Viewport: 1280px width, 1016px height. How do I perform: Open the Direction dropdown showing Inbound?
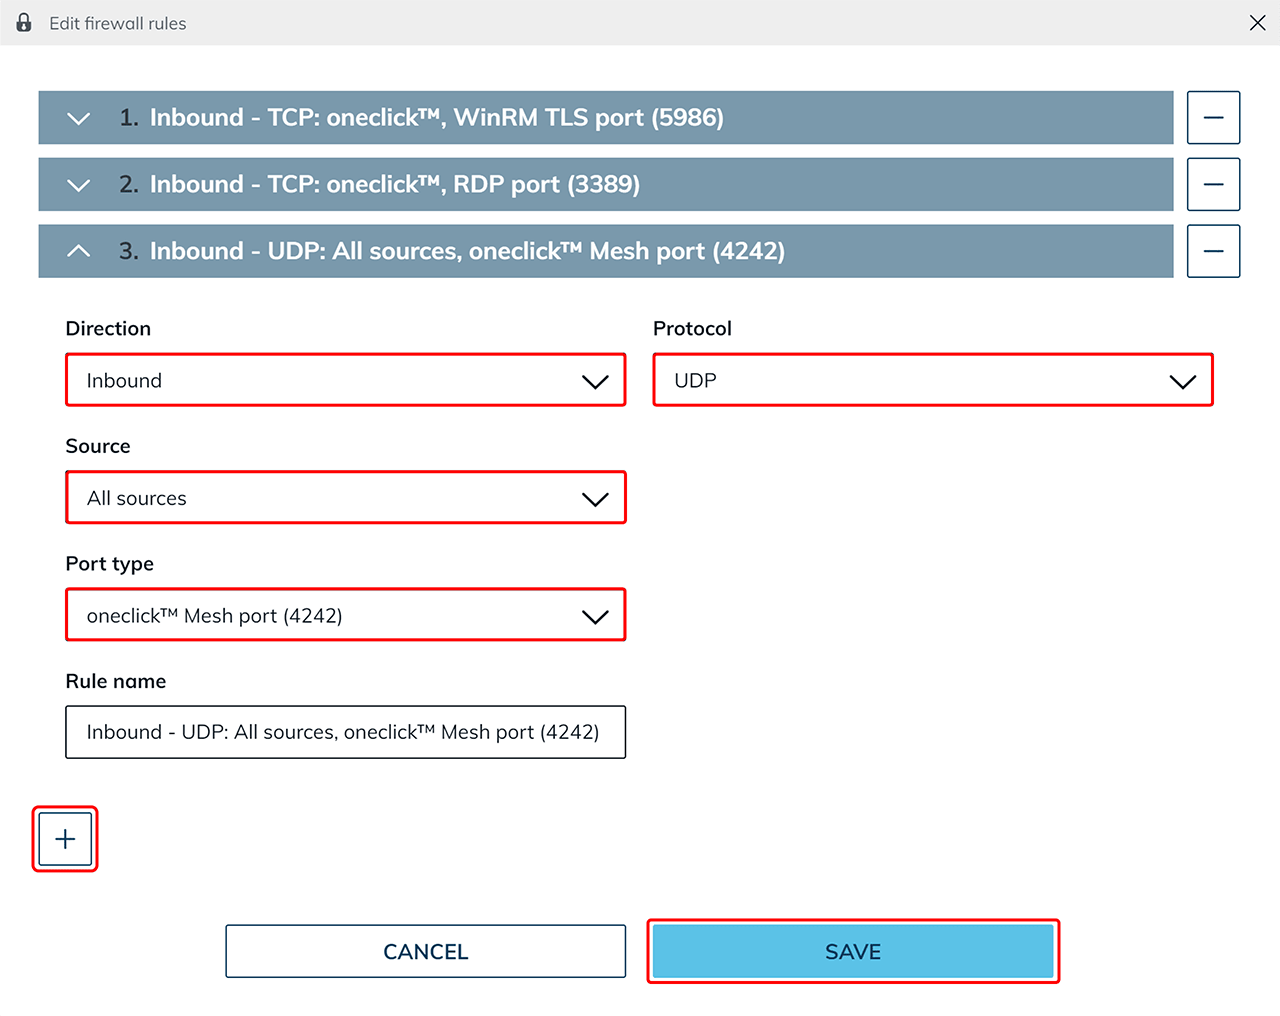point(345,380)
